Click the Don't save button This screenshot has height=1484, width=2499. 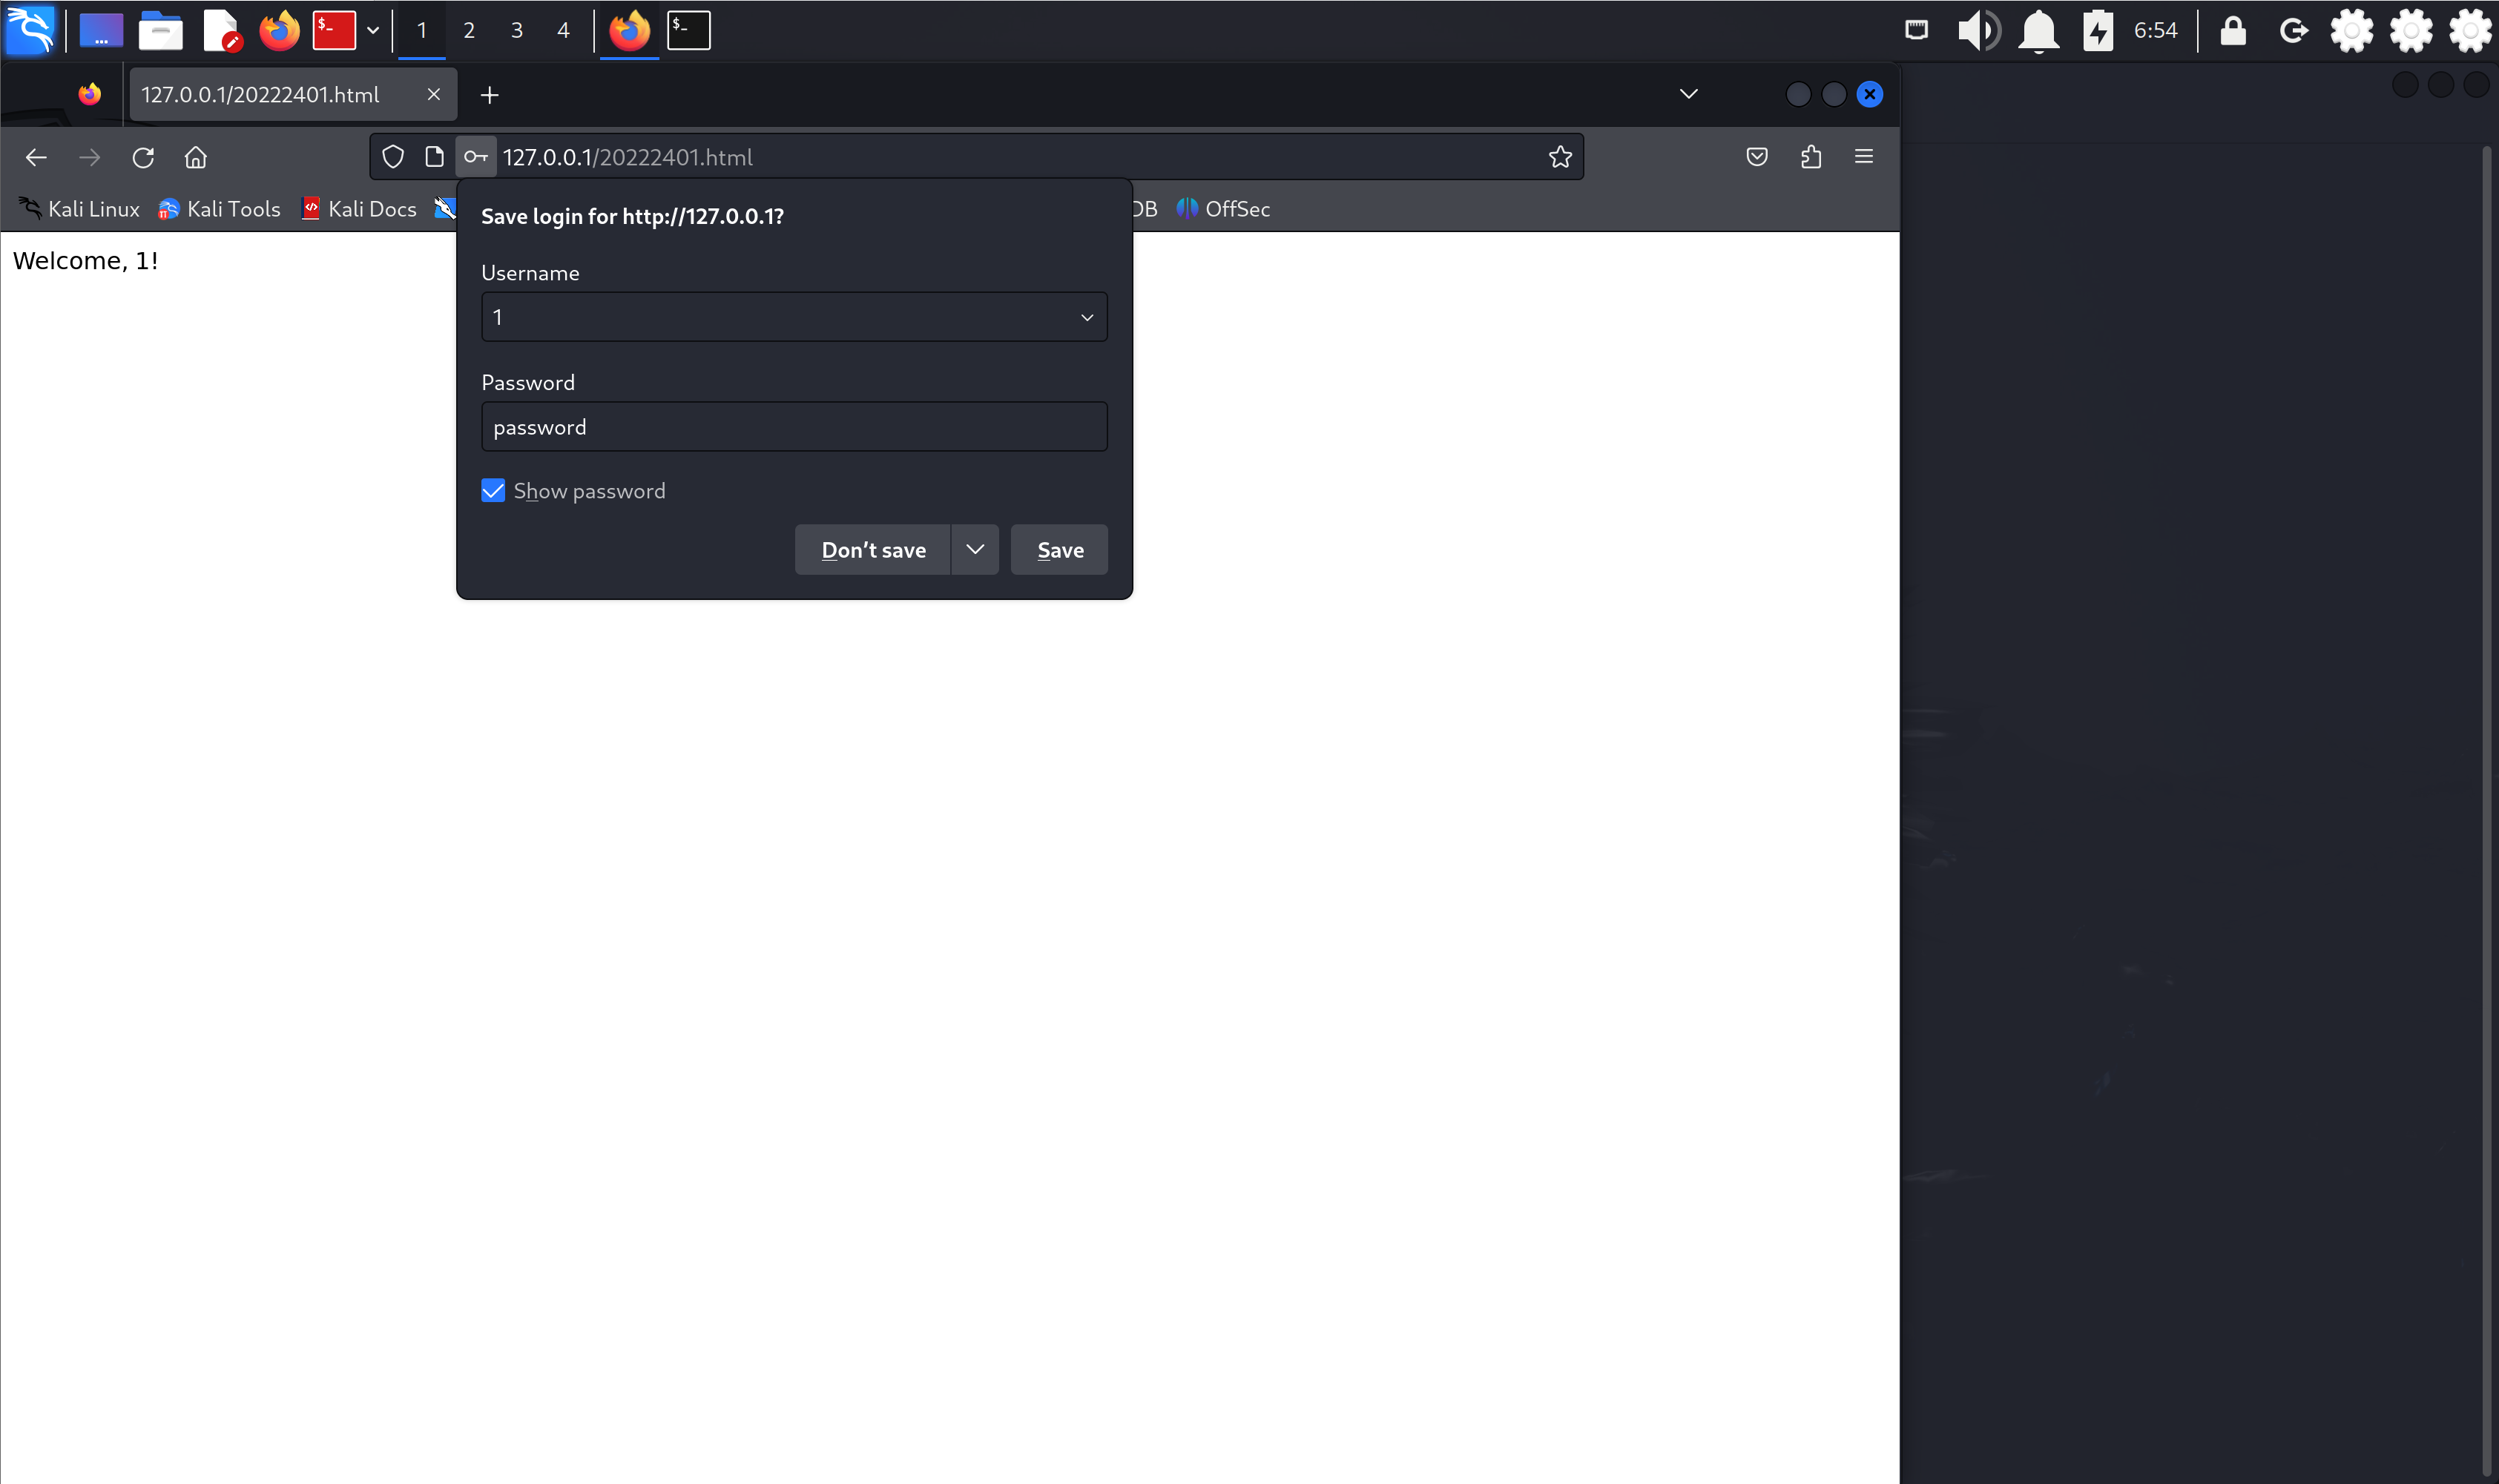tap(872, 550)
